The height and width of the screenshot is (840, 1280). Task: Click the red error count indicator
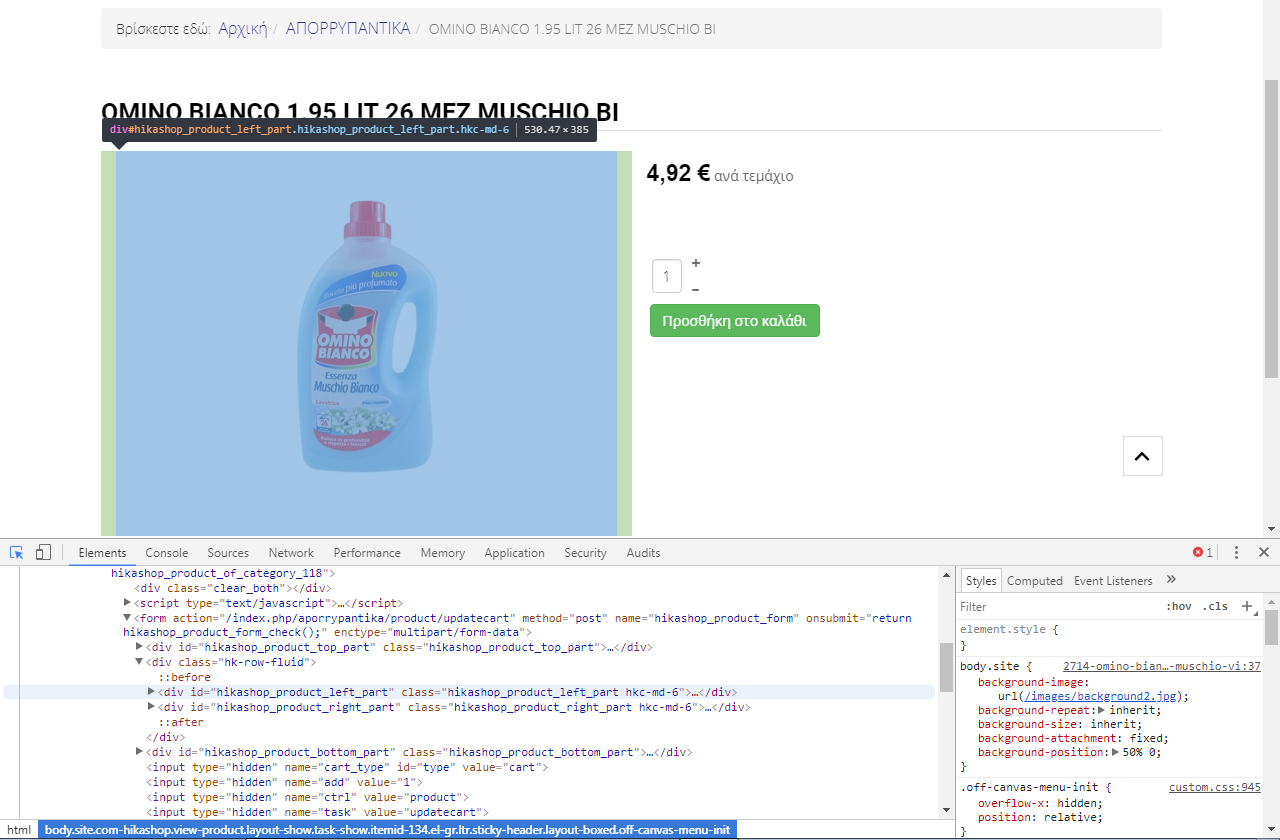click(1202, 553)
